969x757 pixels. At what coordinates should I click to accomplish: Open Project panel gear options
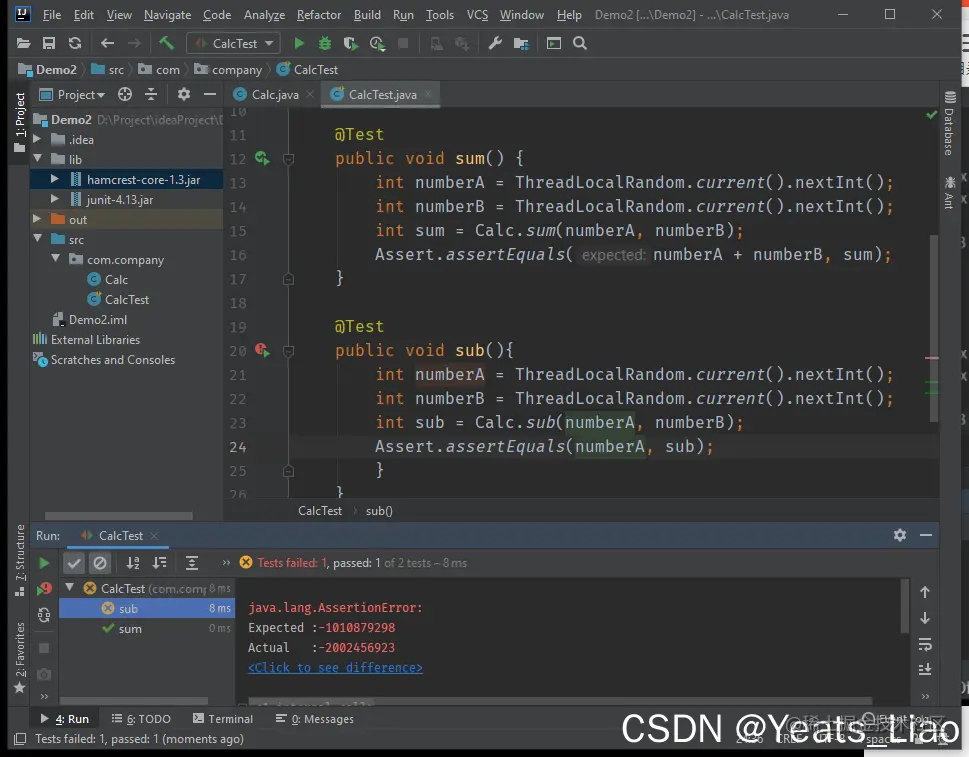click(184, 94)
